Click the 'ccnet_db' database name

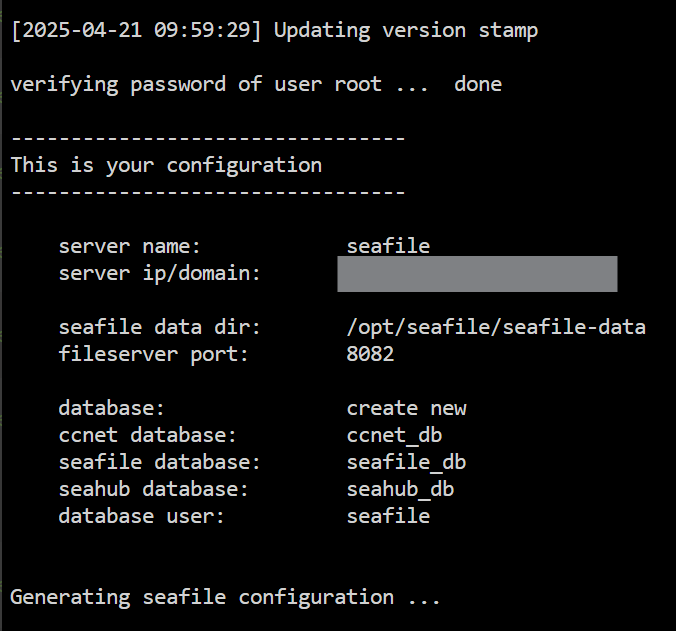(394, 435)
